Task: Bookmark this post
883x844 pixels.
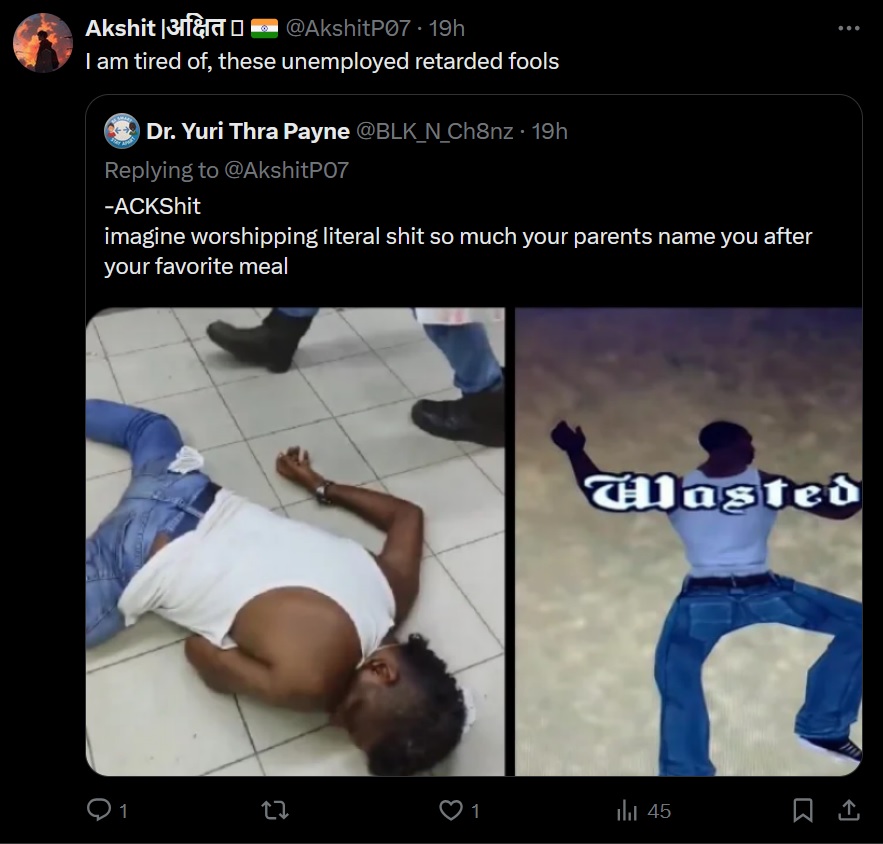Action: (802, 810)
